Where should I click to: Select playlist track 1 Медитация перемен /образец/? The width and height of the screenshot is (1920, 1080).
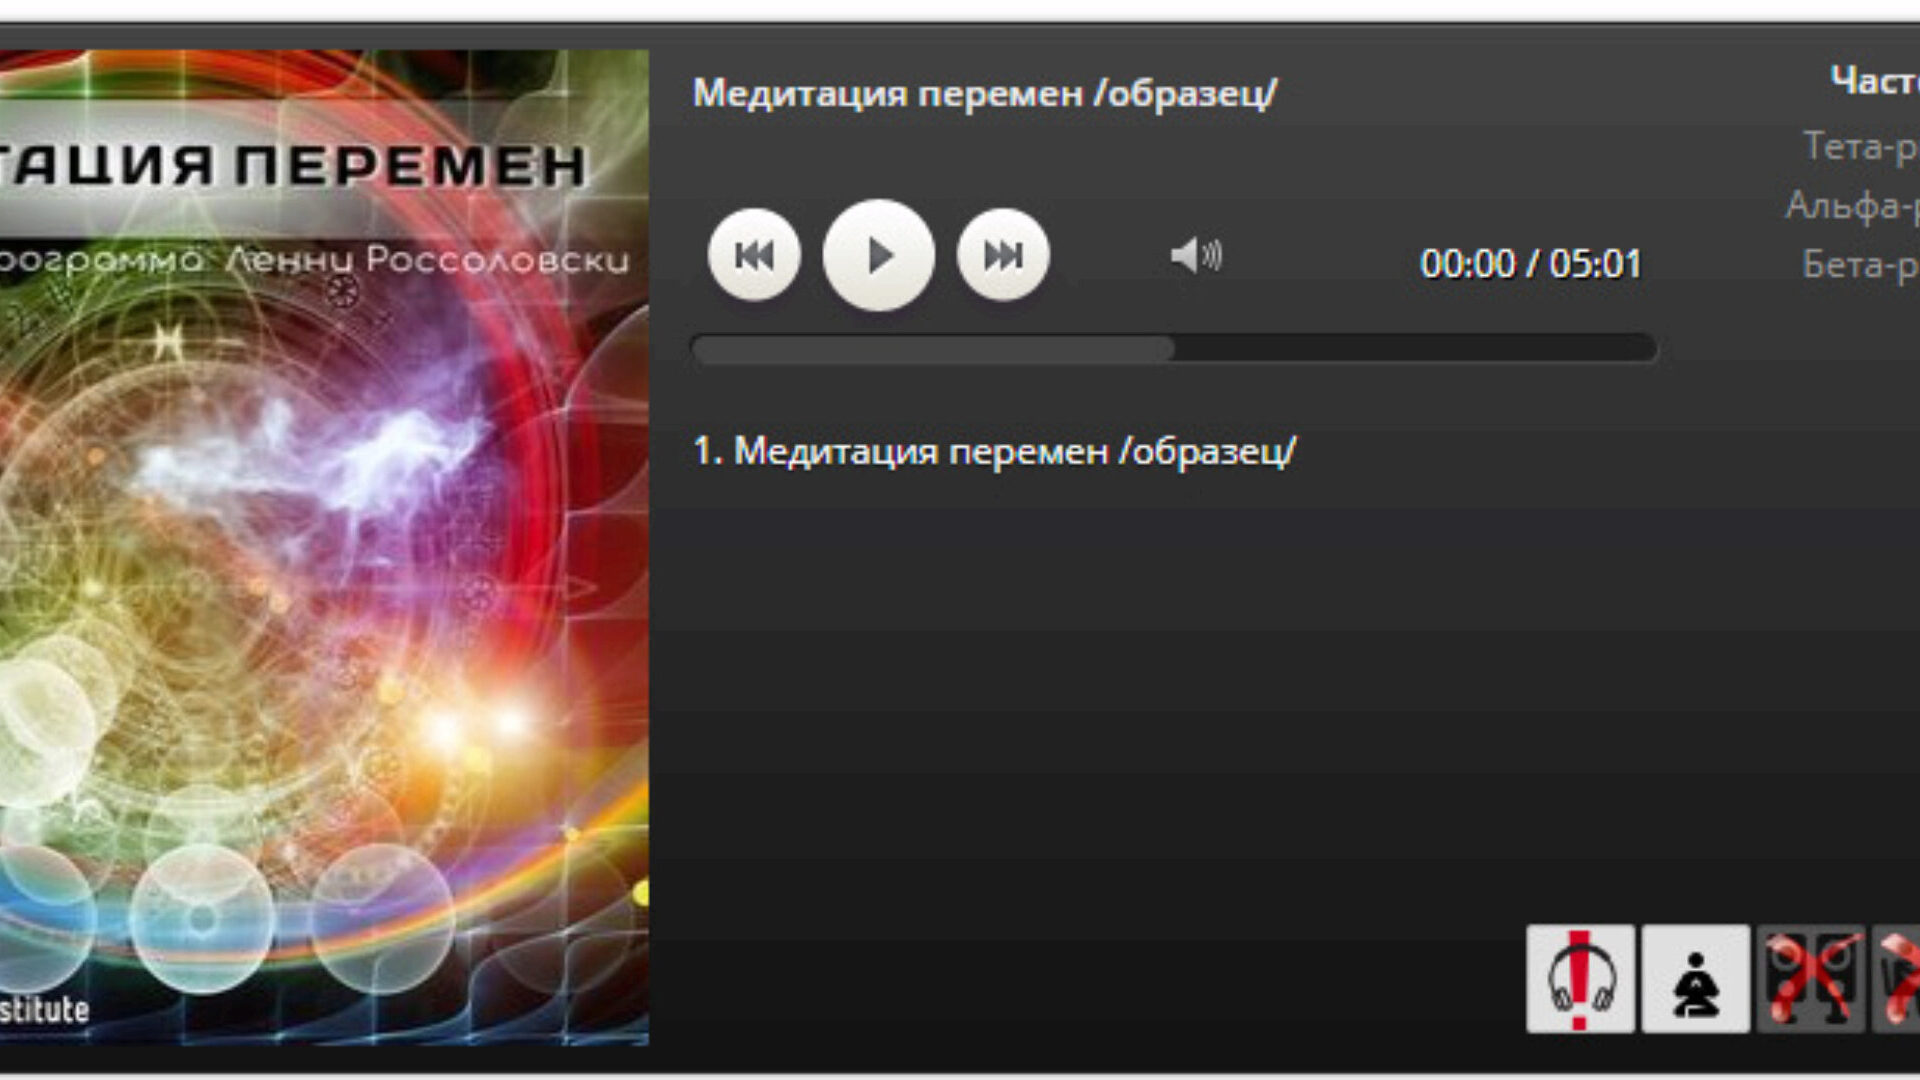tap(994, 451)
